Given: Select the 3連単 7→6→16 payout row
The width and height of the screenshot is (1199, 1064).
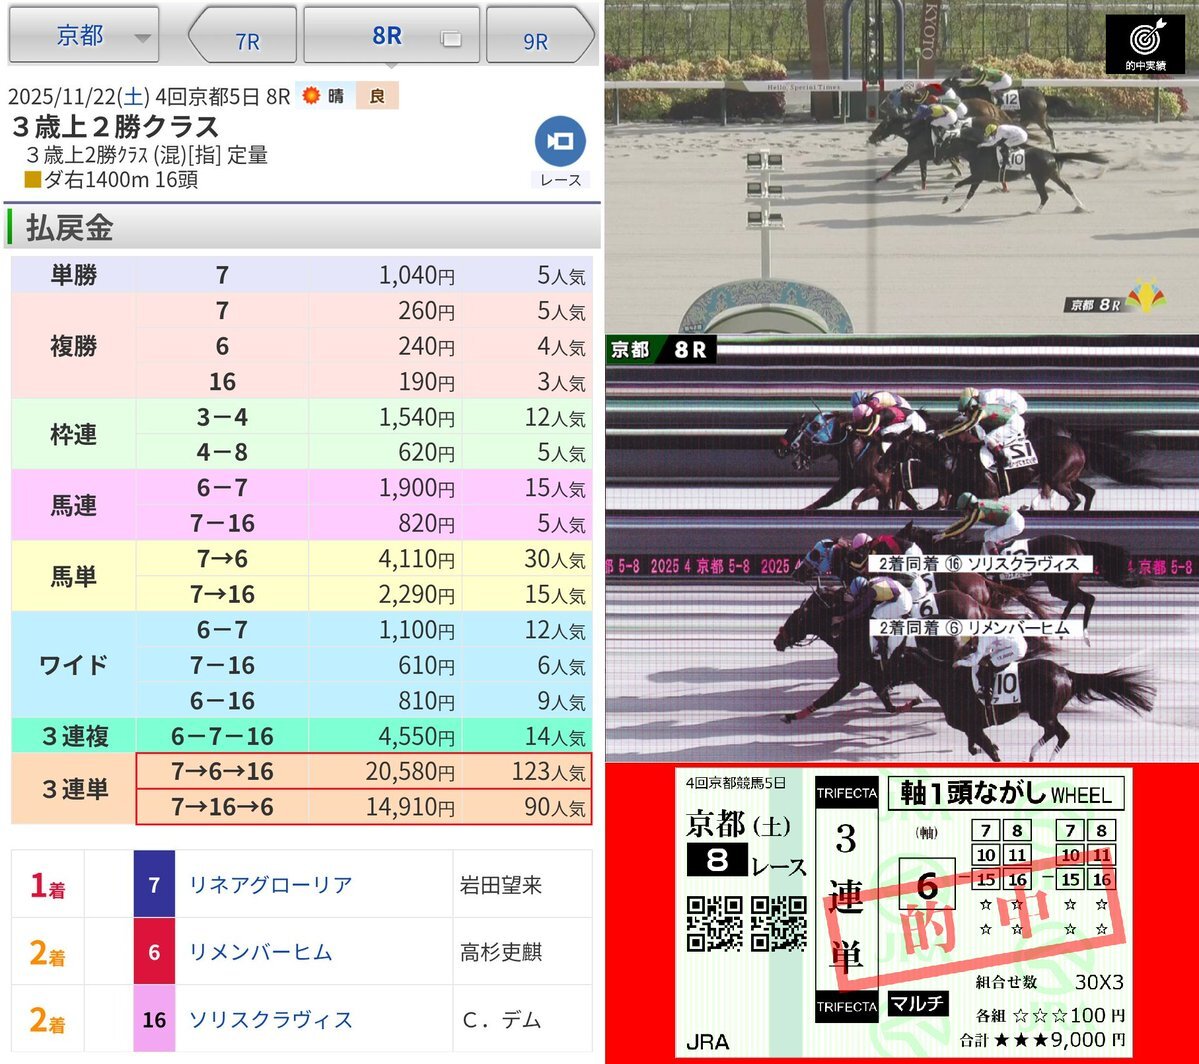Looking at the screenshot, I should click(x=363, y=772).
